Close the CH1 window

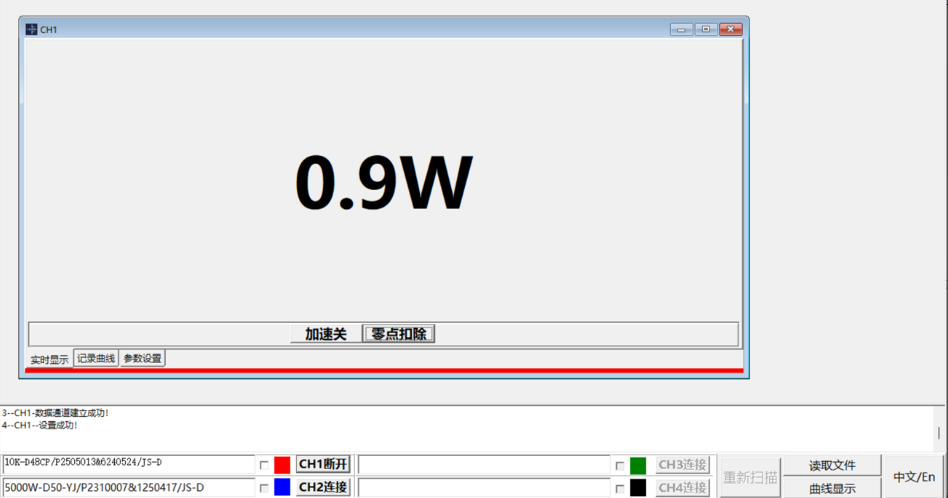pos(730,29)
